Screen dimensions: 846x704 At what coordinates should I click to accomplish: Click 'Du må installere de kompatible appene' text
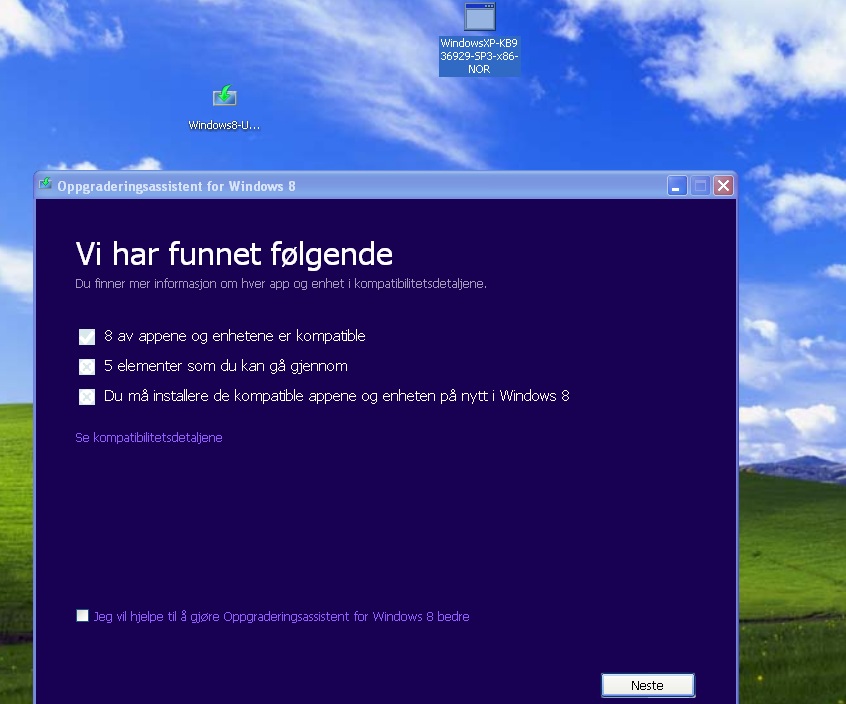pyautogui.click(x=336, y=396)
